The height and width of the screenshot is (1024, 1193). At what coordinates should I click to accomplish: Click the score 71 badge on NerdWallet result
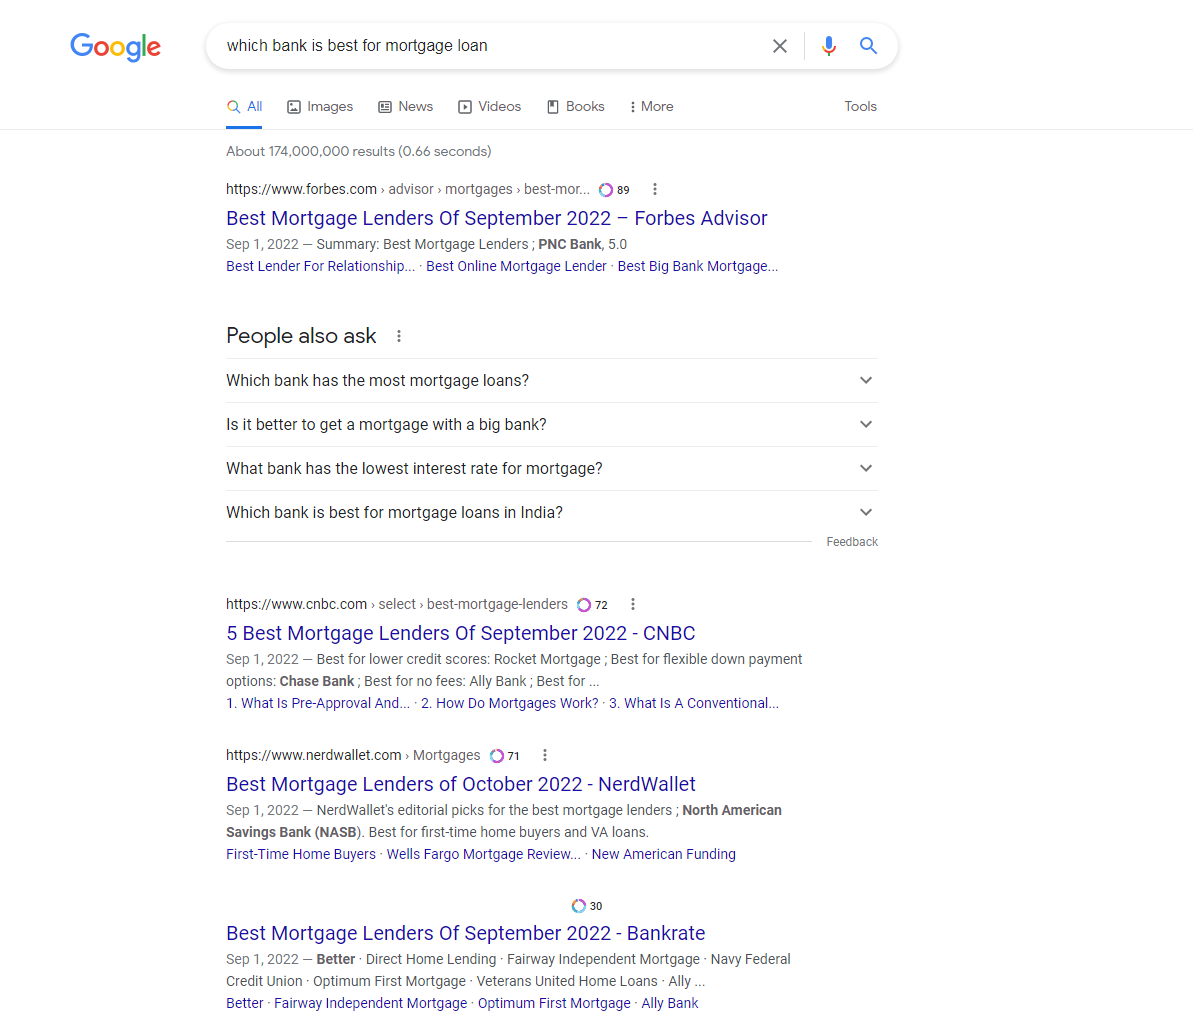(504, 755)
